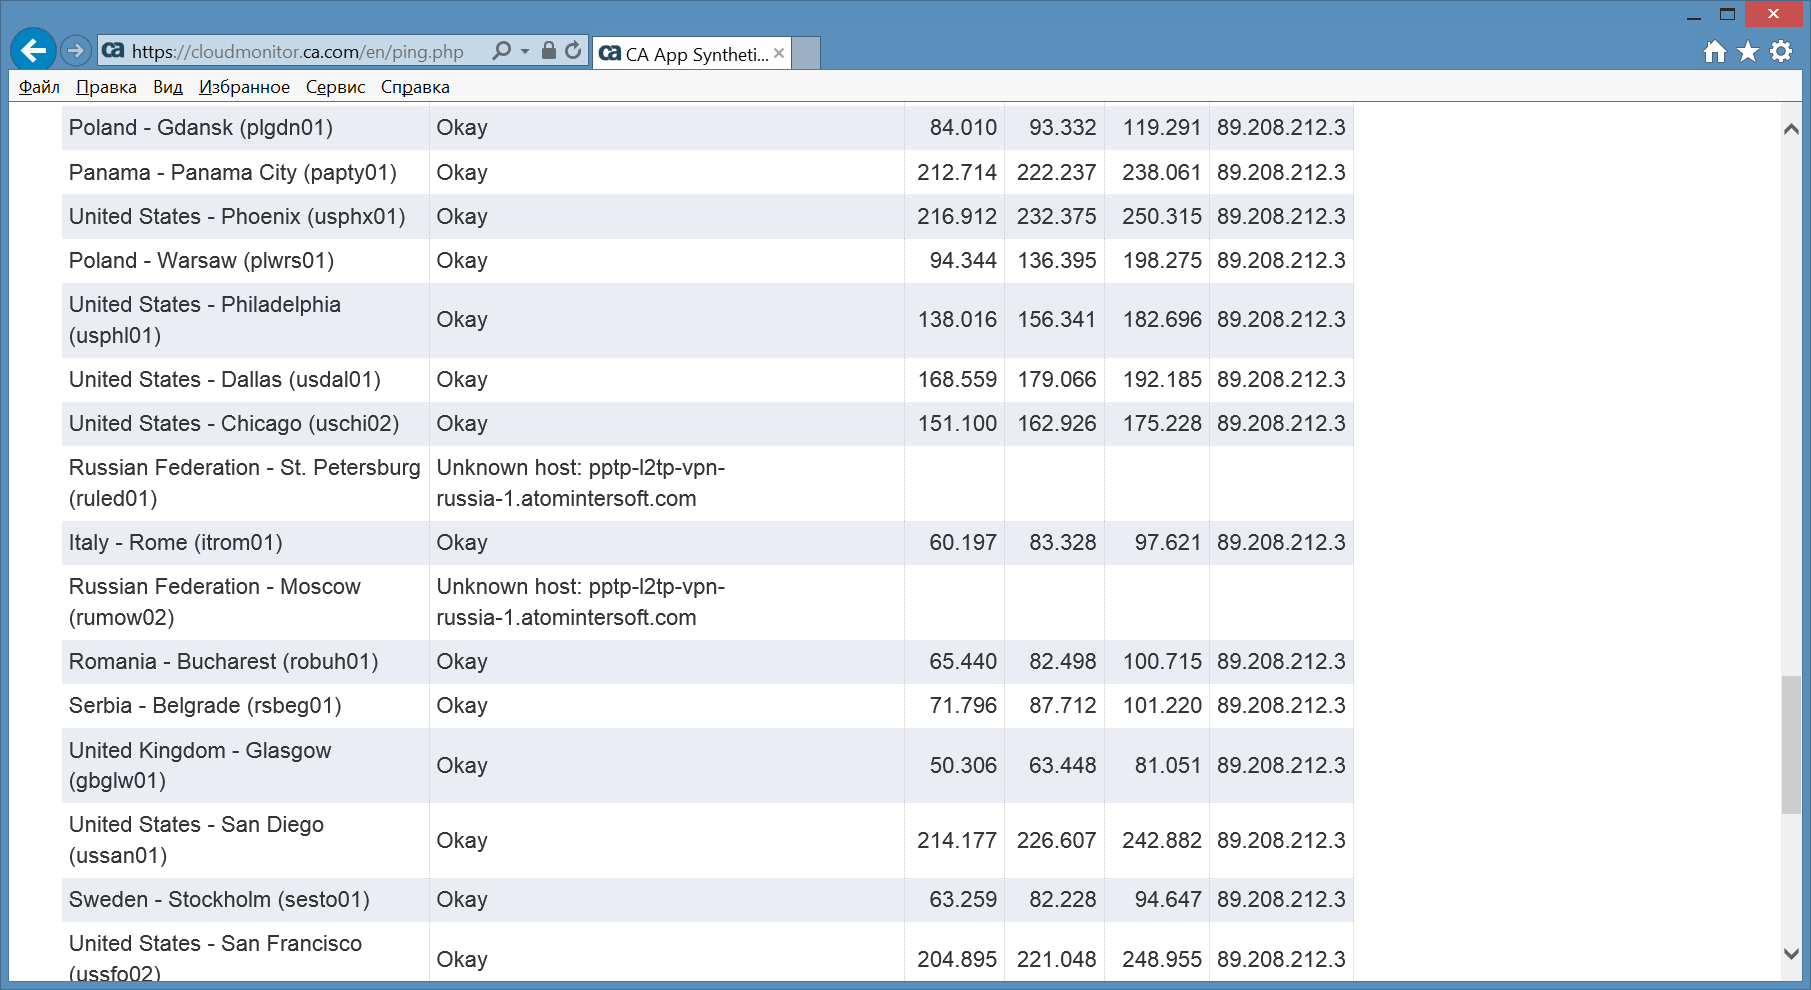Select 'United States - Chicago (uschi02)' cell
Image resolution: width=1811 pixels, height=990 pixels.
pyautogui.click(x=245, y=424)
